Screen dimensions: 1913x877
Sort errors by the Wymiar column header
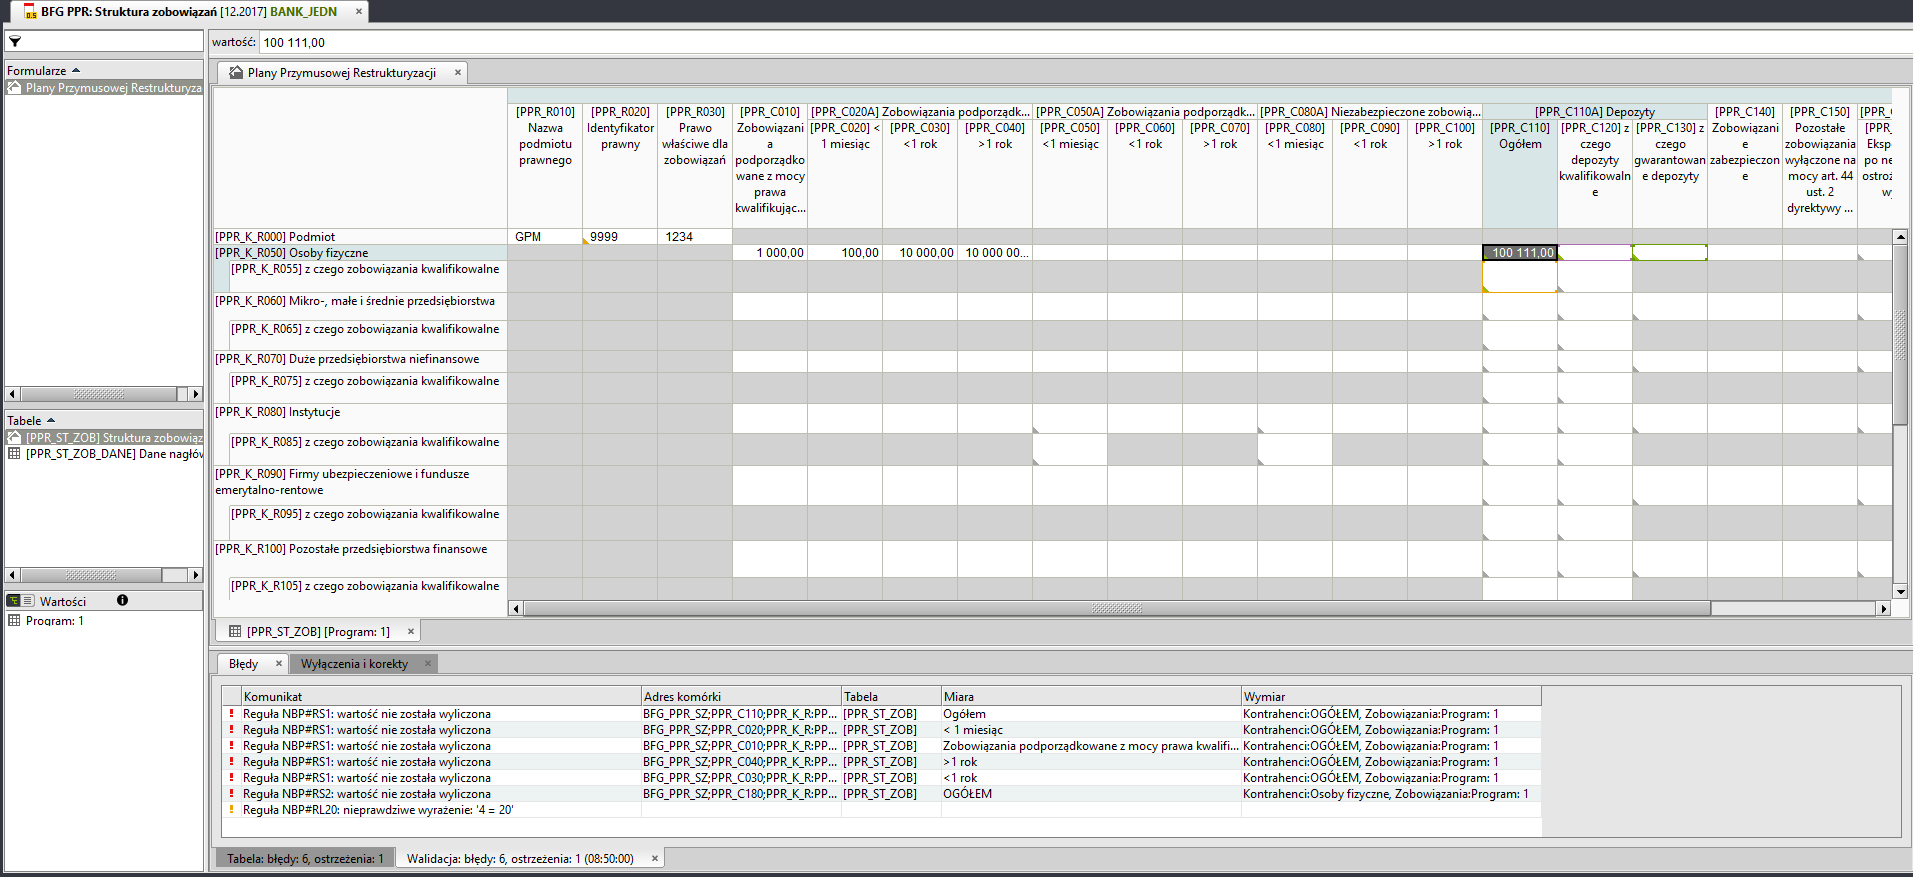click(x=1391, y=696)
